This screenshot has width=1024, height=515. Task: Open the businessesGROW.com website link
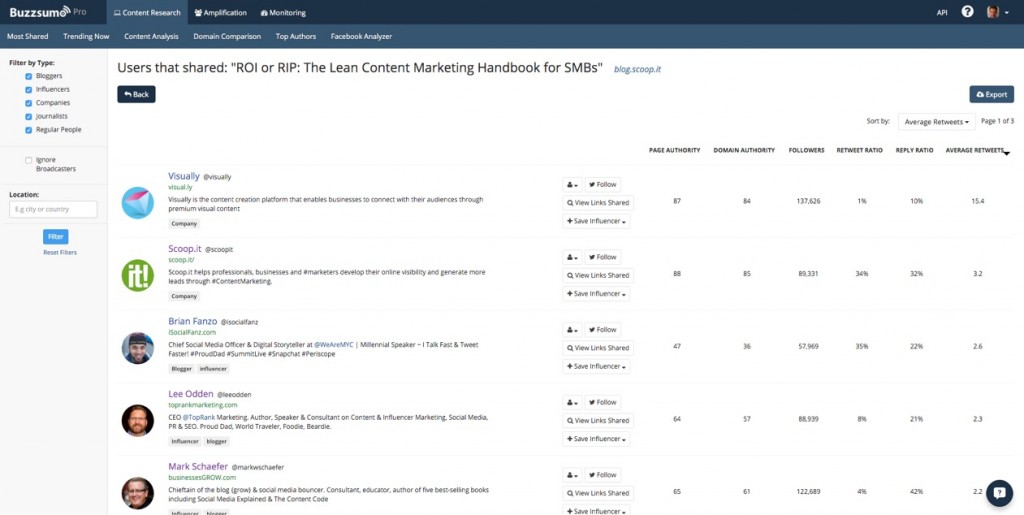coord(201,478)
